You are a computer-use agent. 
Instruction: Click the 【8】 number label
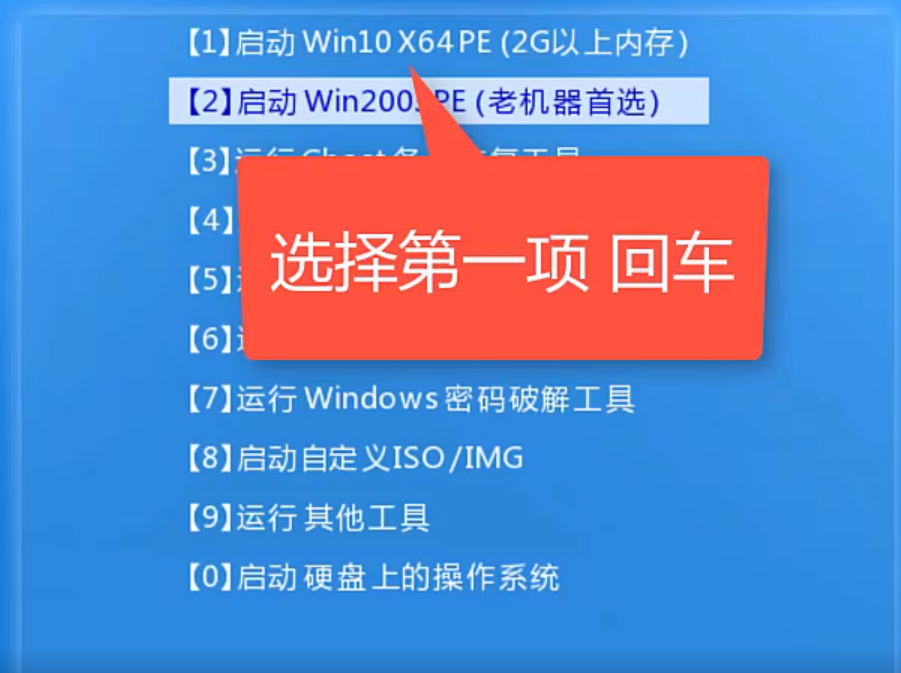click(x=210, y=458)
